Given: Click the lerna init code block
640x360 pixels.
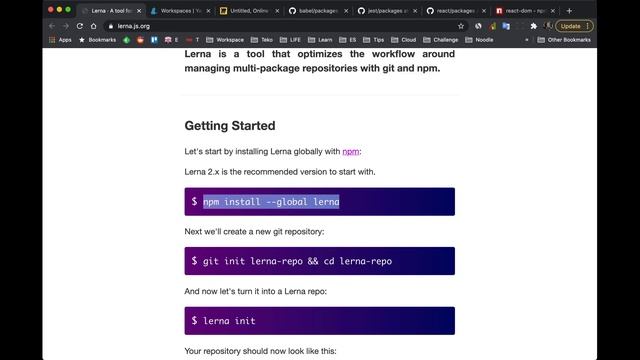Looking at the screenshot, I should pos(320,321).
